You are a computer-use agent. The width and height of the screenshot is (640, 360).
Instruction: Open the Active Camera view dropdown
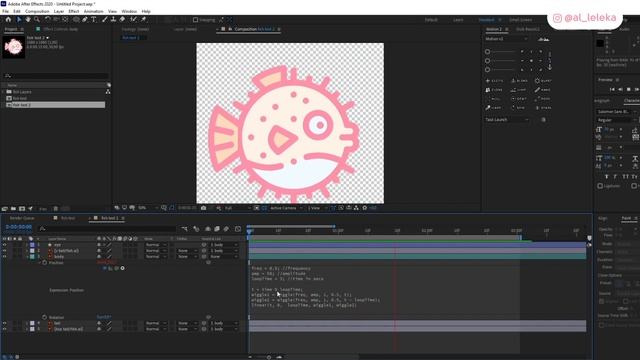[x=286, y=208]
